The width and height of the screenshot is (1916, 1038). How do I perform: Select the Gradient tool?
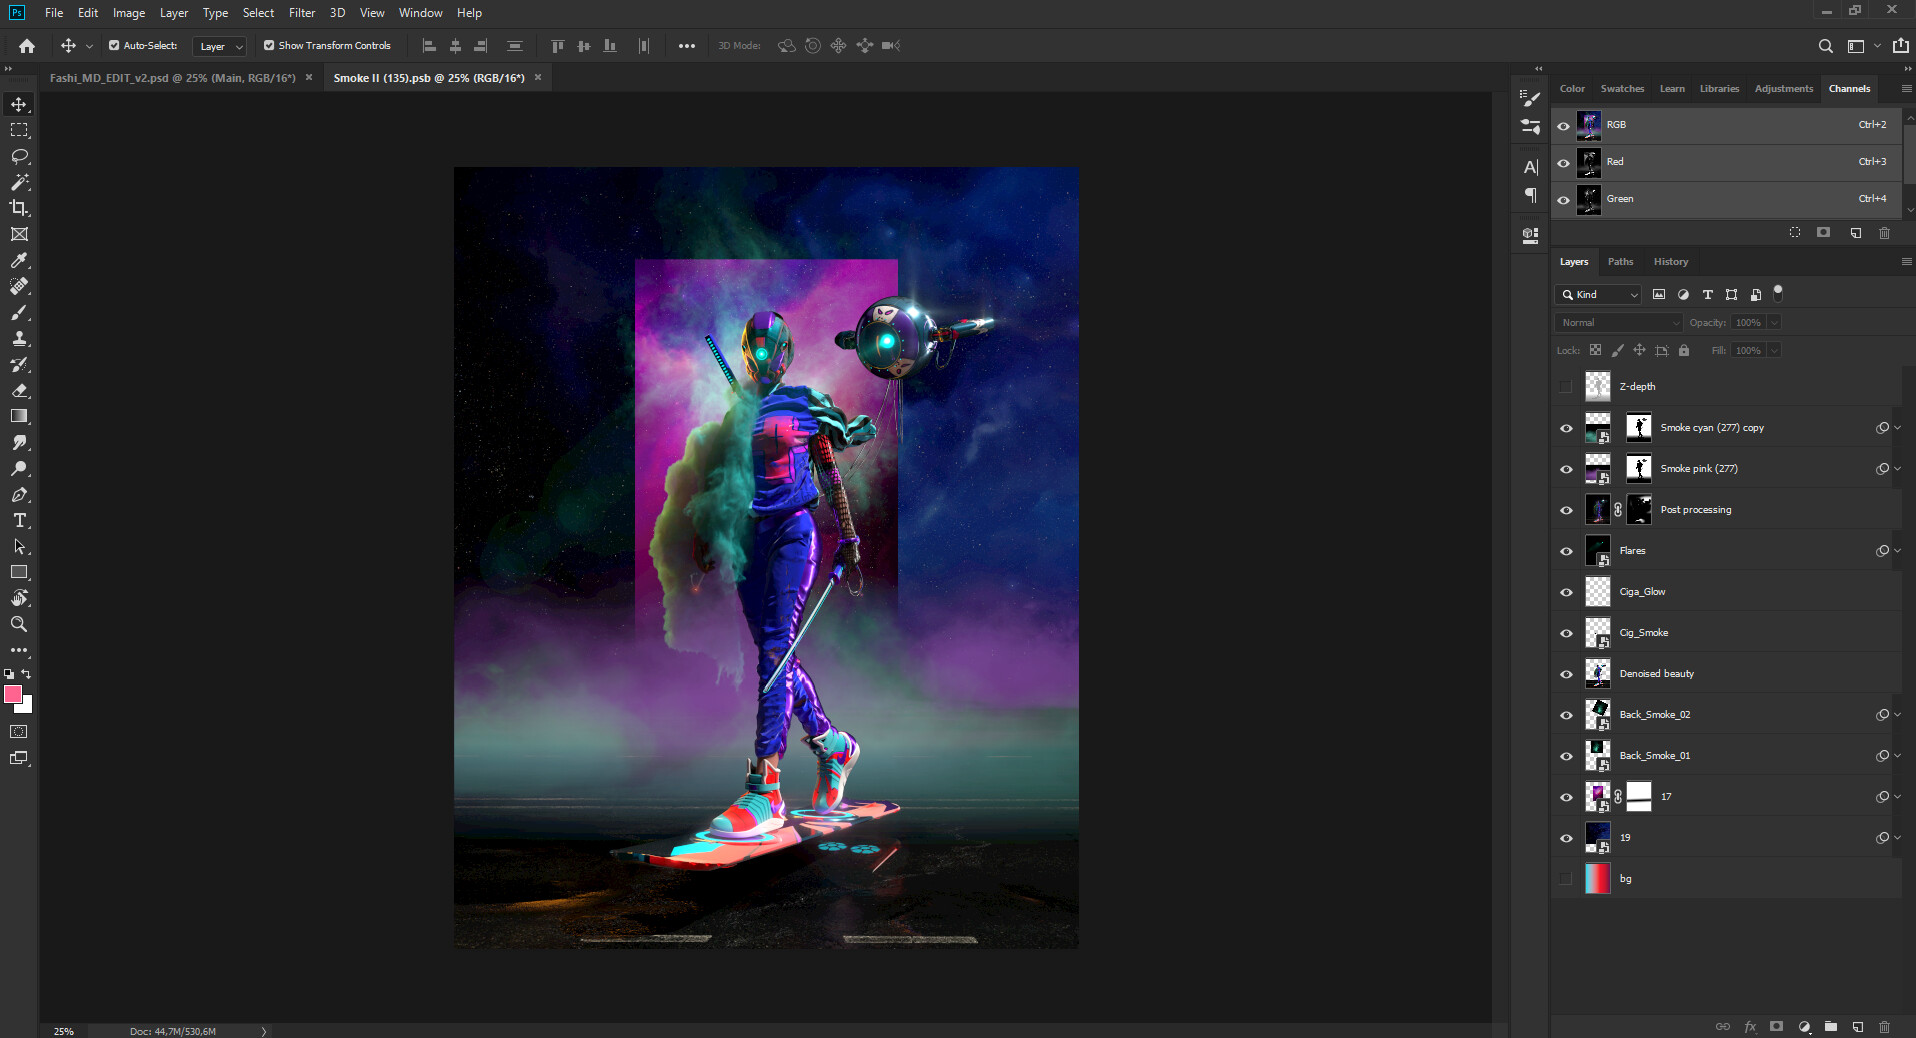pos(19,416)
